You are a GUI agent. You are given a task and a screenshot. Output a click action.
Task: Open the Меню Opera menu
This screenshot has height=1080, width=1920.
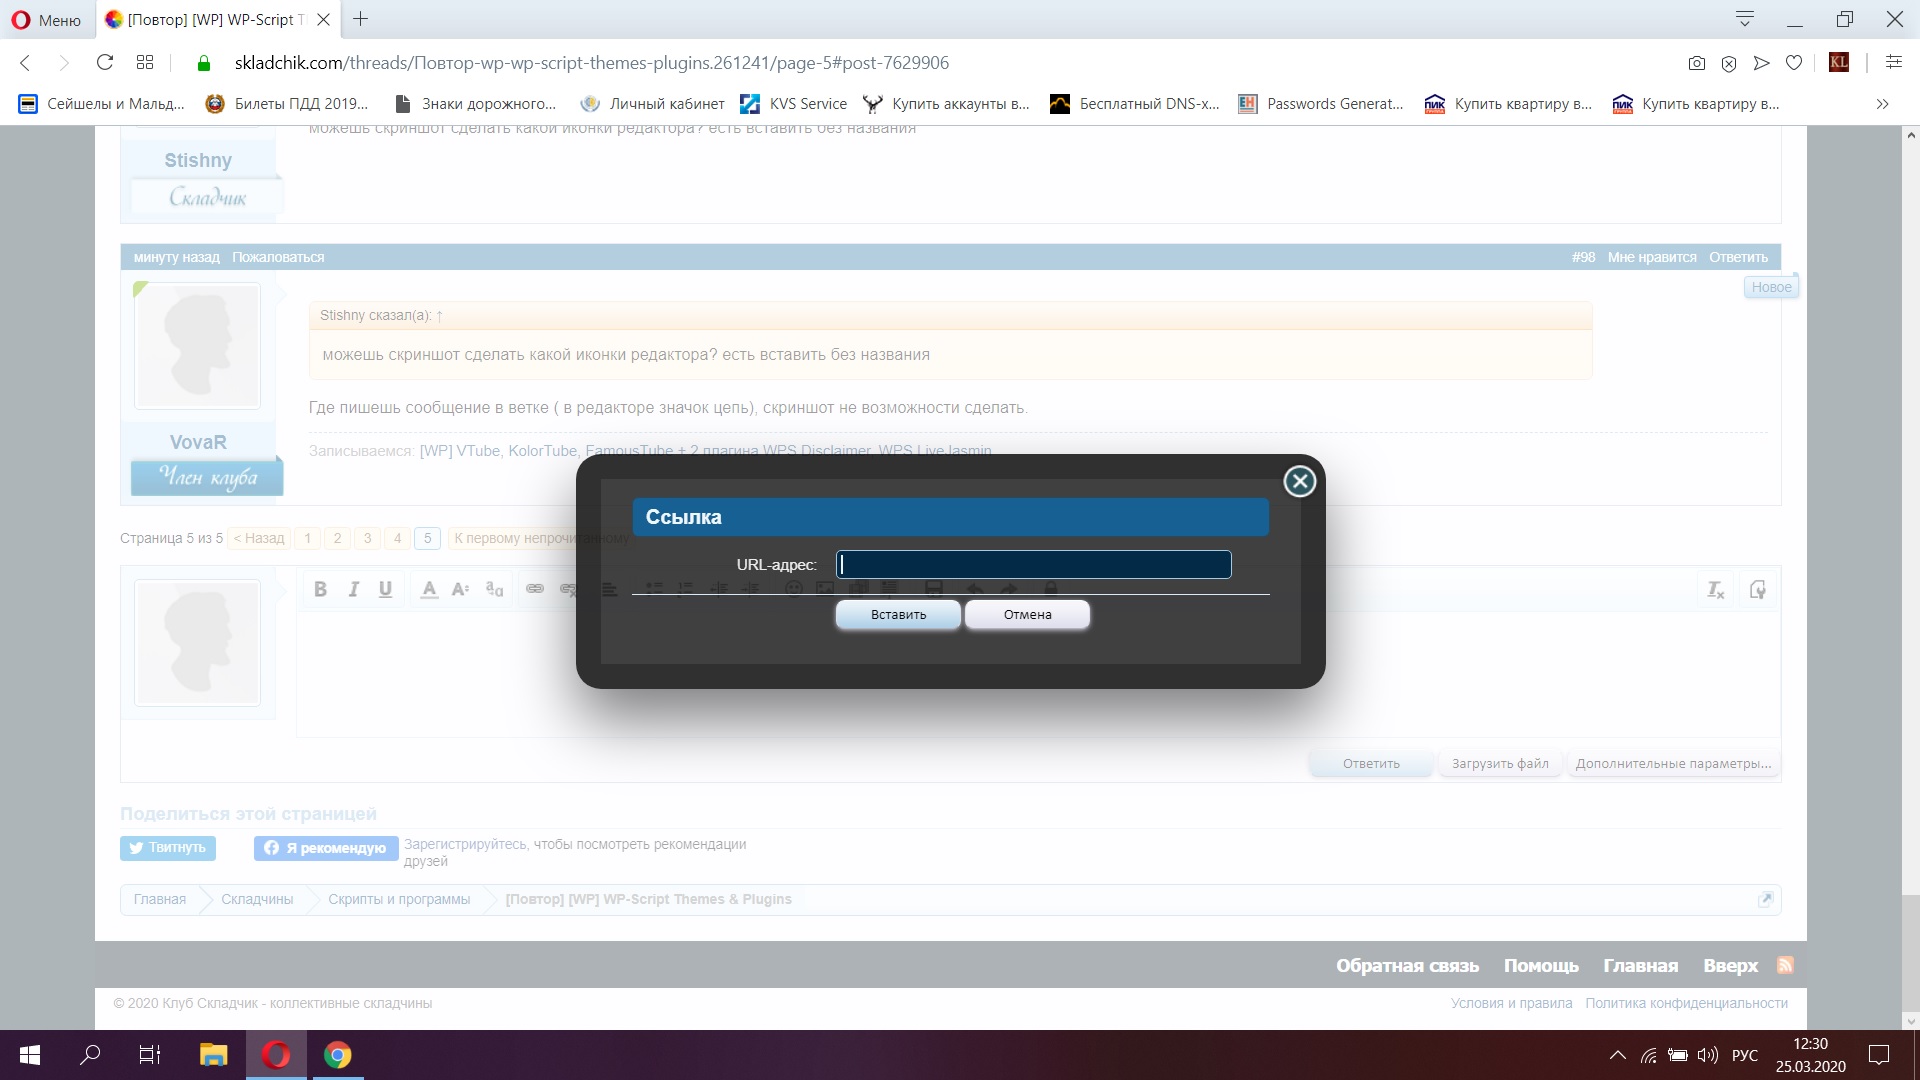[x=46, y=20]
